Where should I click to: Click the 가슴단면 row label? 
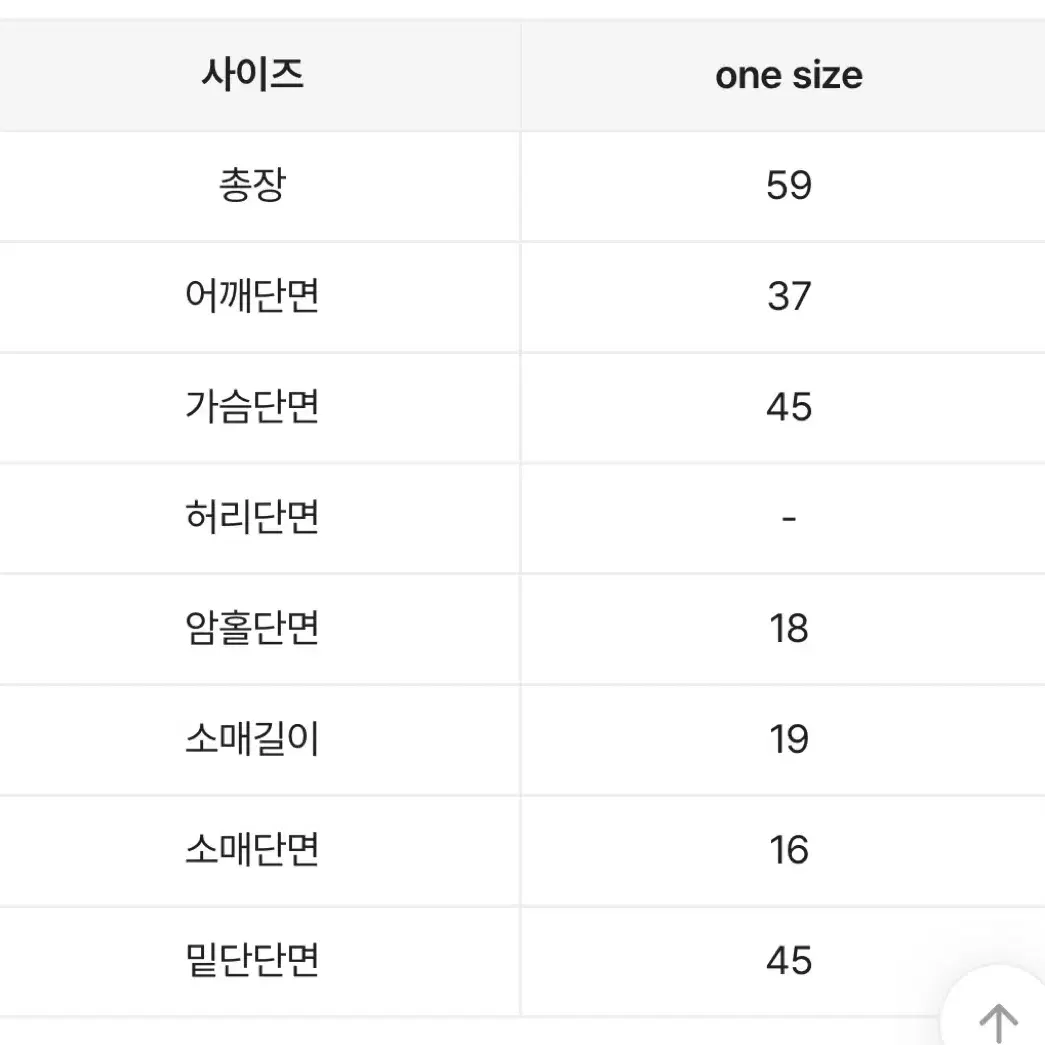coord(253,407)
